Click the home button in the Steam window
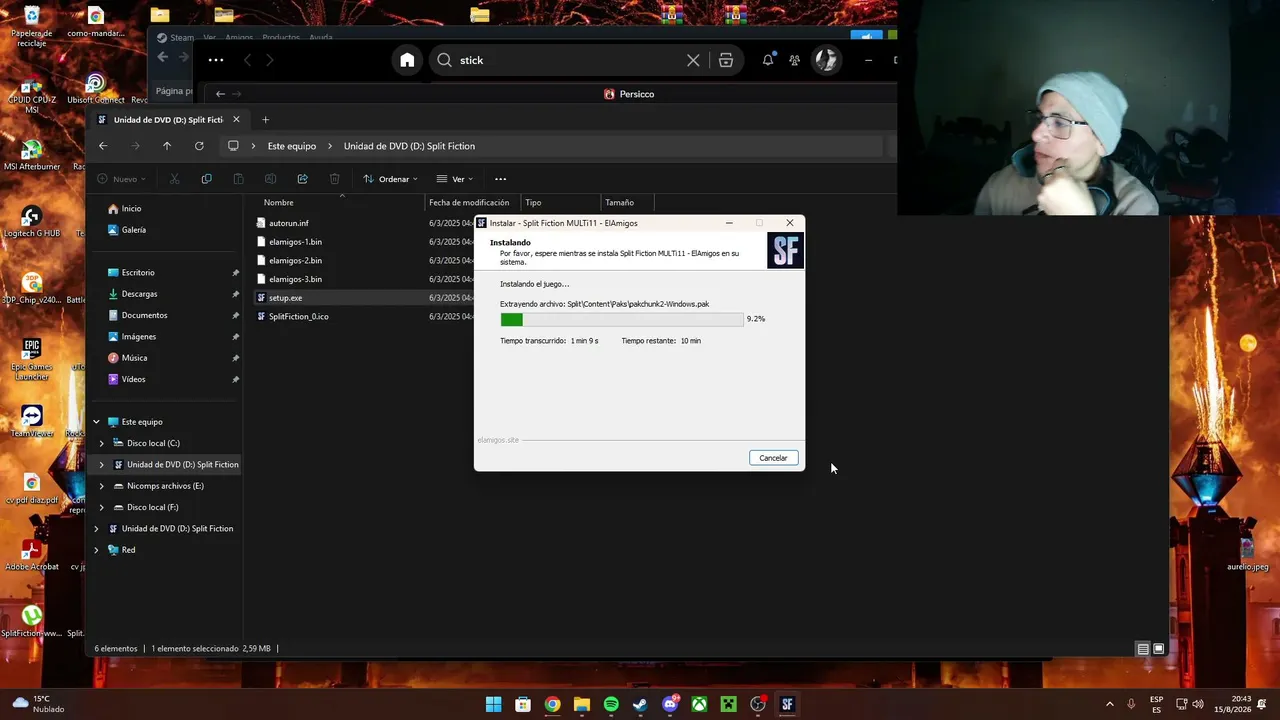 pos(407,60)
